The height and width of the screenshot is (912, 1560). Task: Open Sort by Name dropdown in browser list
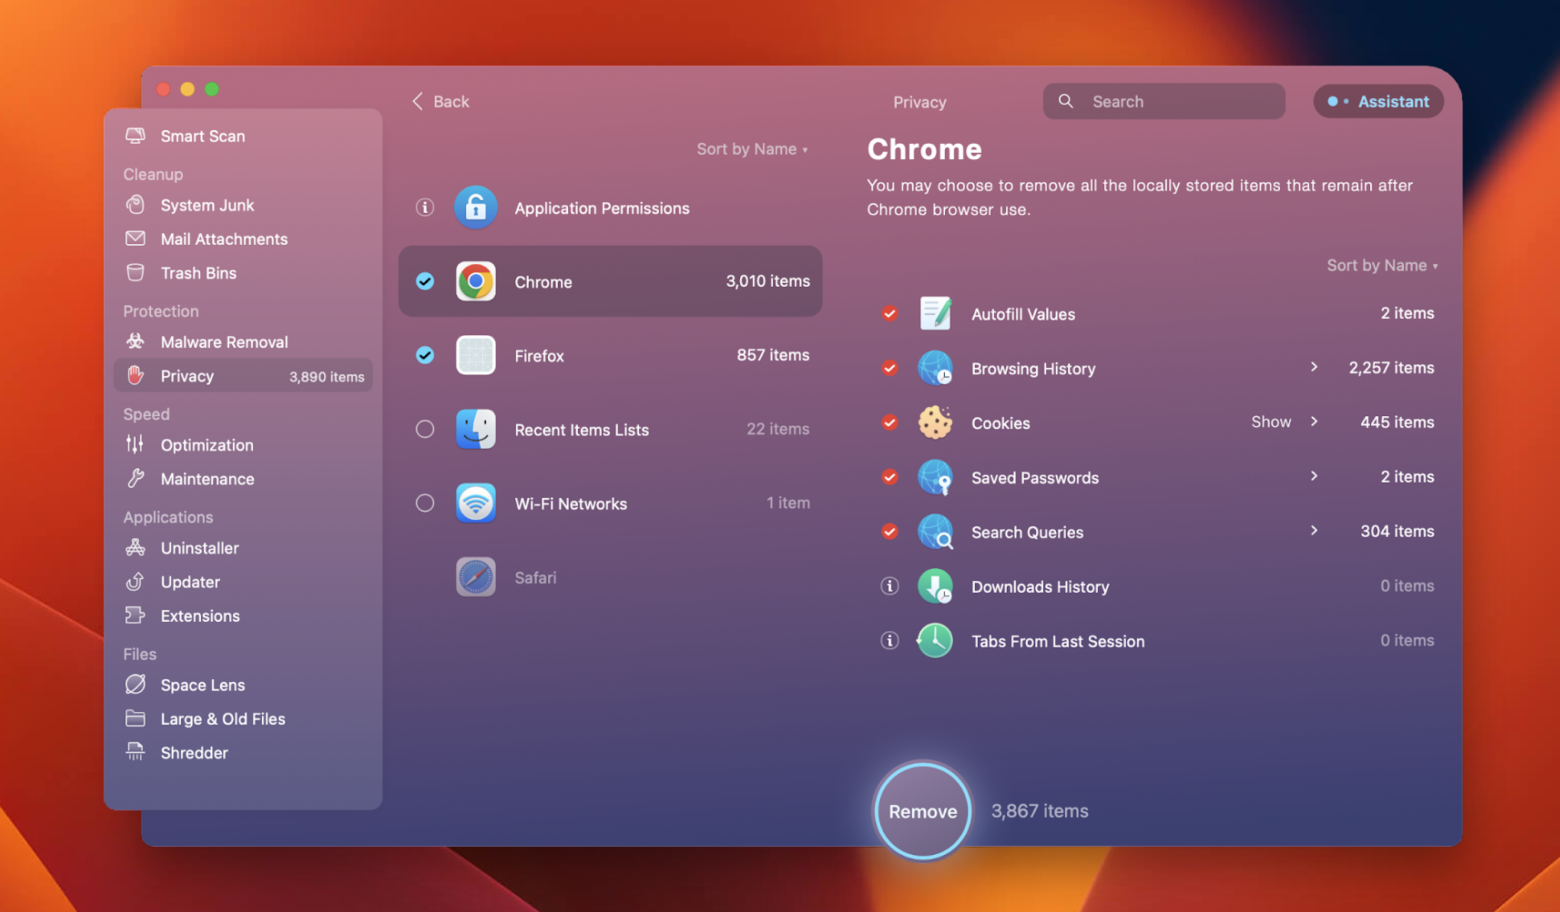click(x=752, y=149)
